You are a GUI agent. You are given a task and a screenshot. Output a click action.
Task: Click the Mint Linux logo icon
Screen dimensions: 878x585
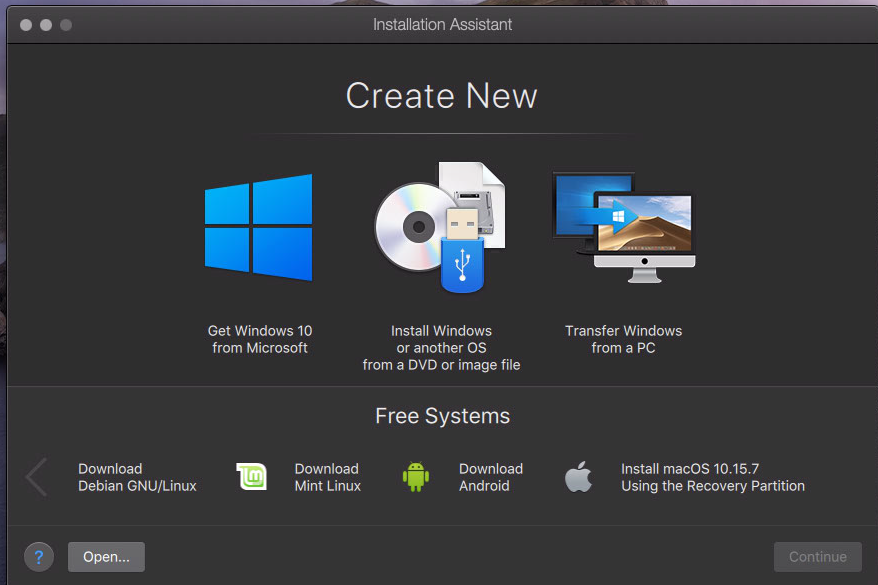(x=251, y=477)
